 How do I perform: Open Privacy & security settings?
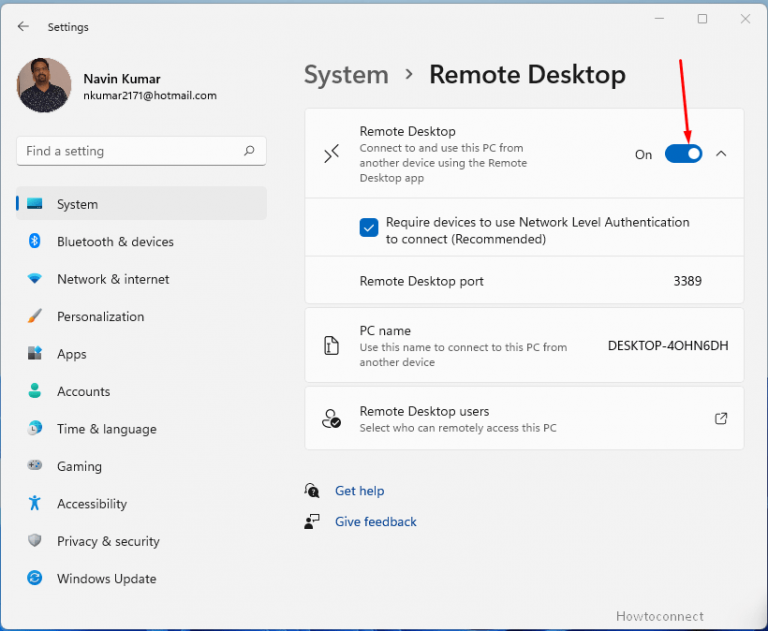point(141,541)
